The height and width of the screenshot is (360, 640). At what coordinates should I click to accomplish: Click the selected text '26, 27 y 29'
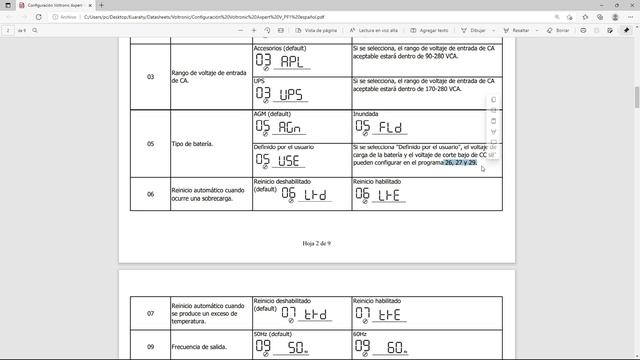pos(460,162)
